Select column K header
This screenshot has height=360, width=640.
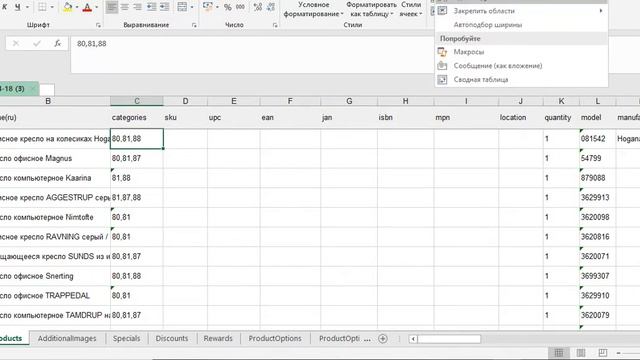[561, 101]
